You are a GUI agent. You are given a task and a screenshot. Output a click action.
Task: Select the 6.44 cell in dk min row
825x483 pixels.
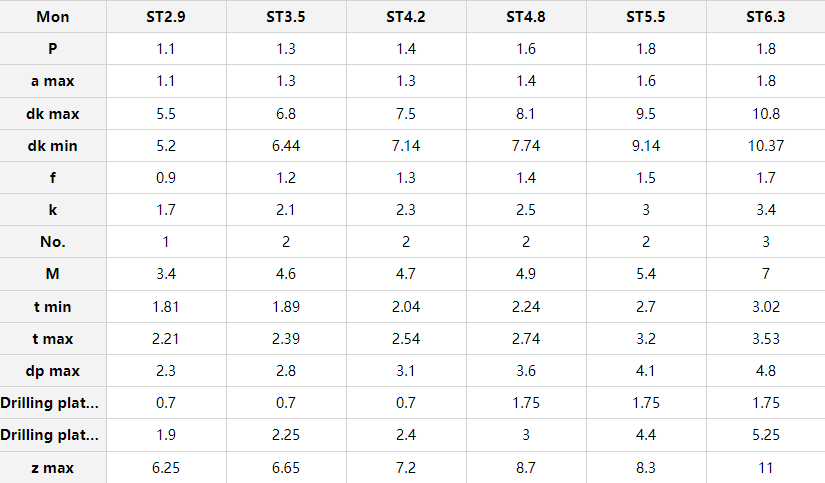(x=286, y=146)
